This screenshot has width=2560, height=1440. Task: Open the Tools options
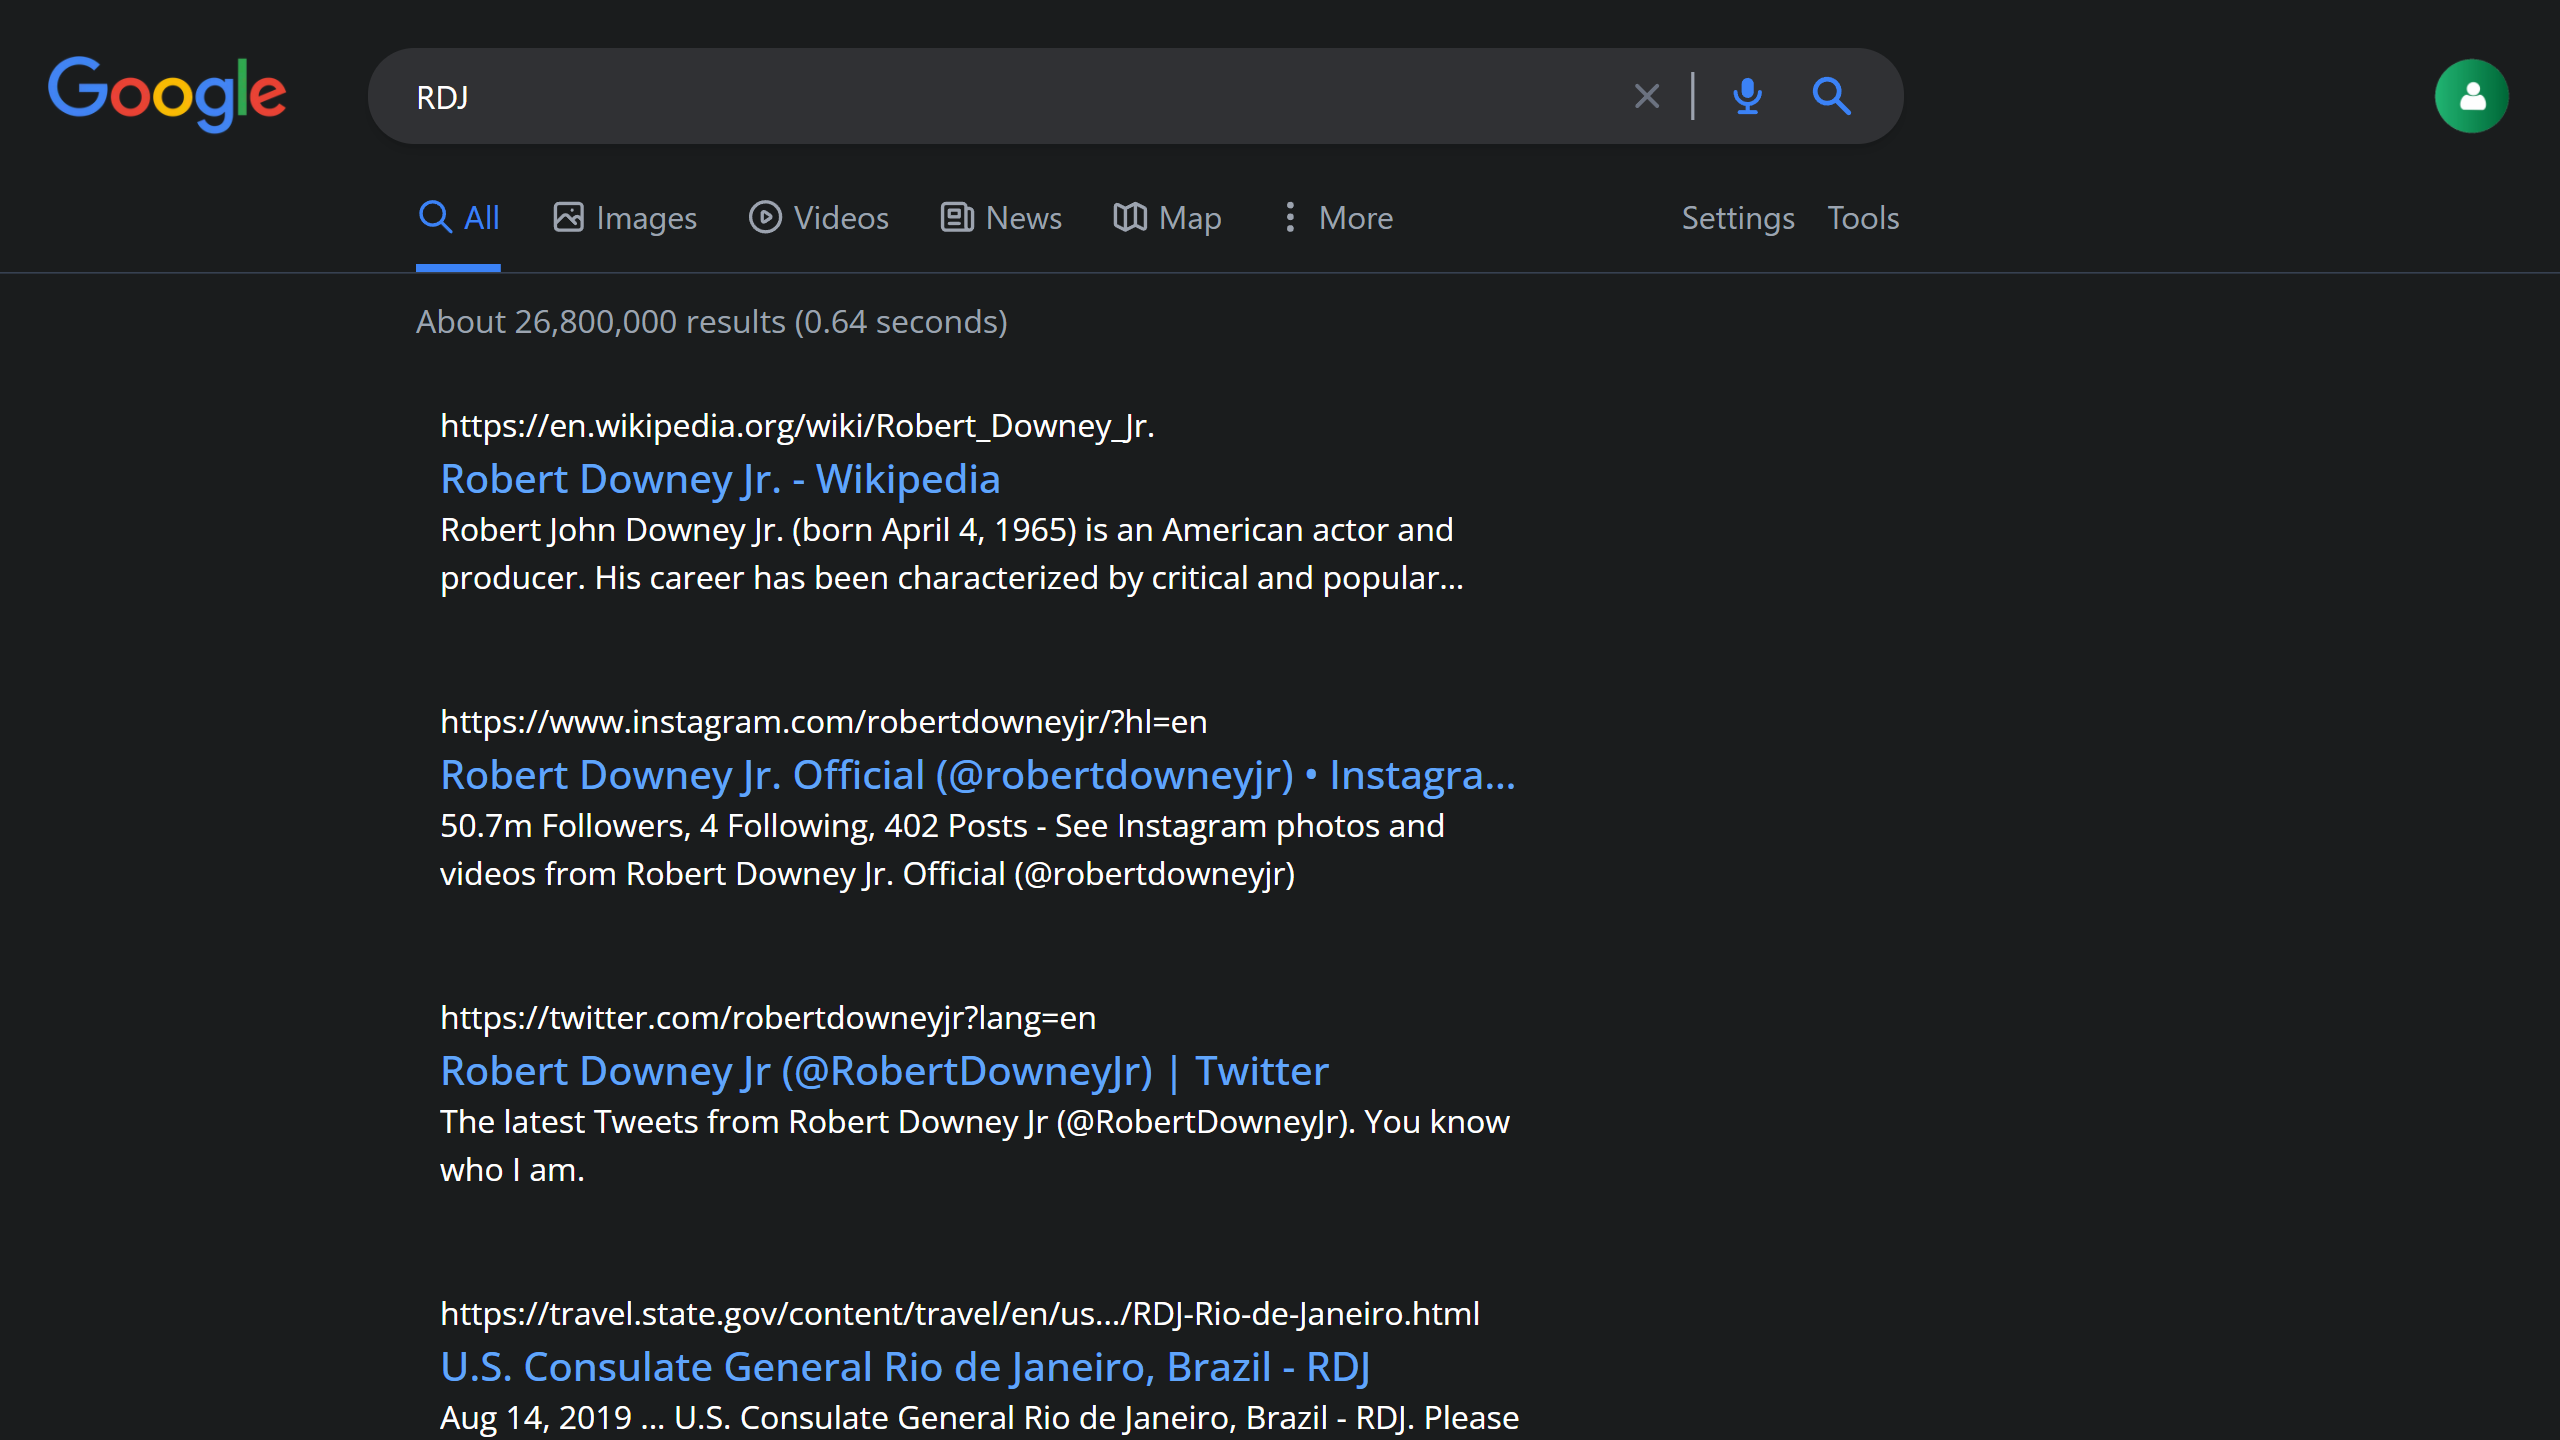click(1862, 218)
